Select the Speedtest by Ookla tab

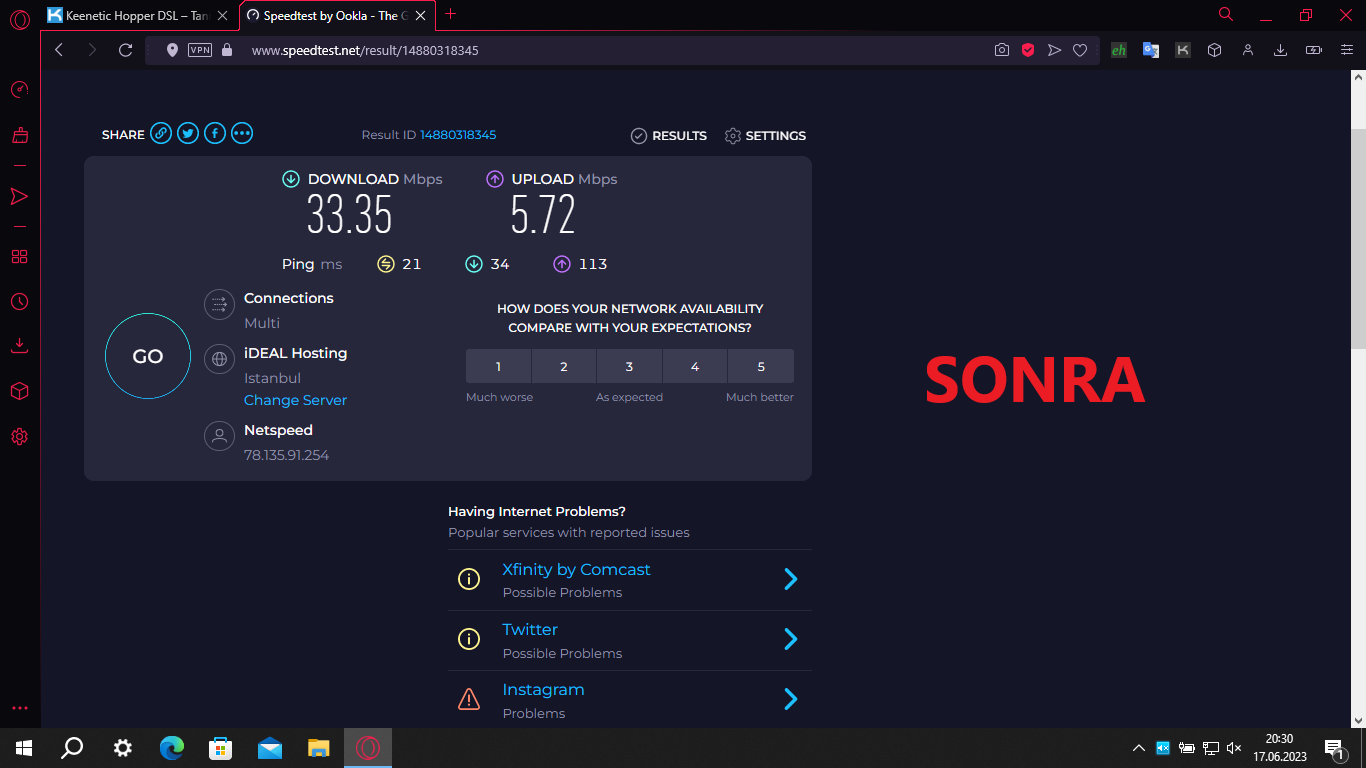336,15
